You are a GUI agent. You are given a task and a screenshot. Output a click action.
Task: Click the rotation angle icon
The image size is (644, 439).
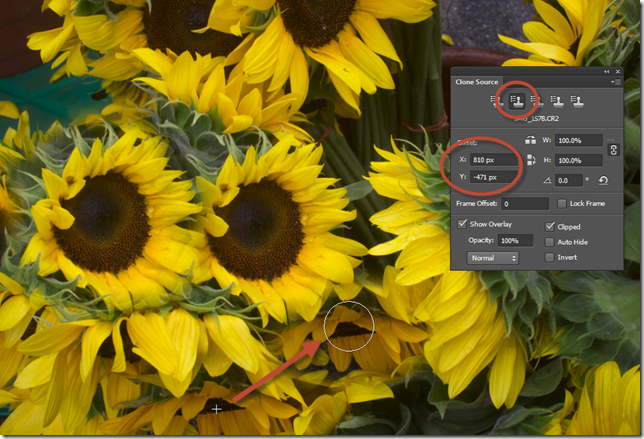pyautogui.click(x=547, y=180)
